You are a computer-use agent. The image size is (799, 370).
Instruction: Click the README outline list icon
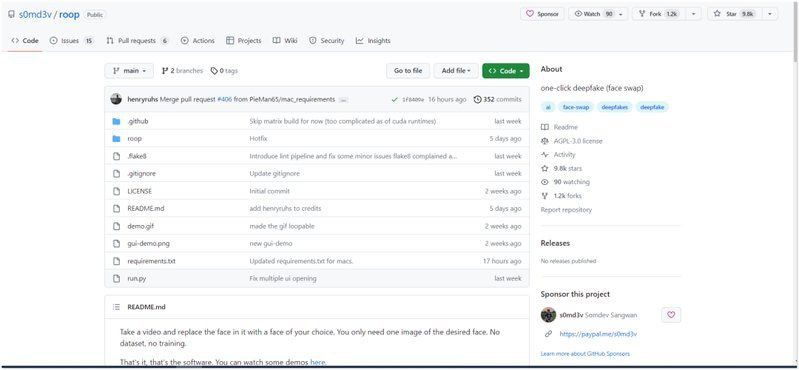117,307
